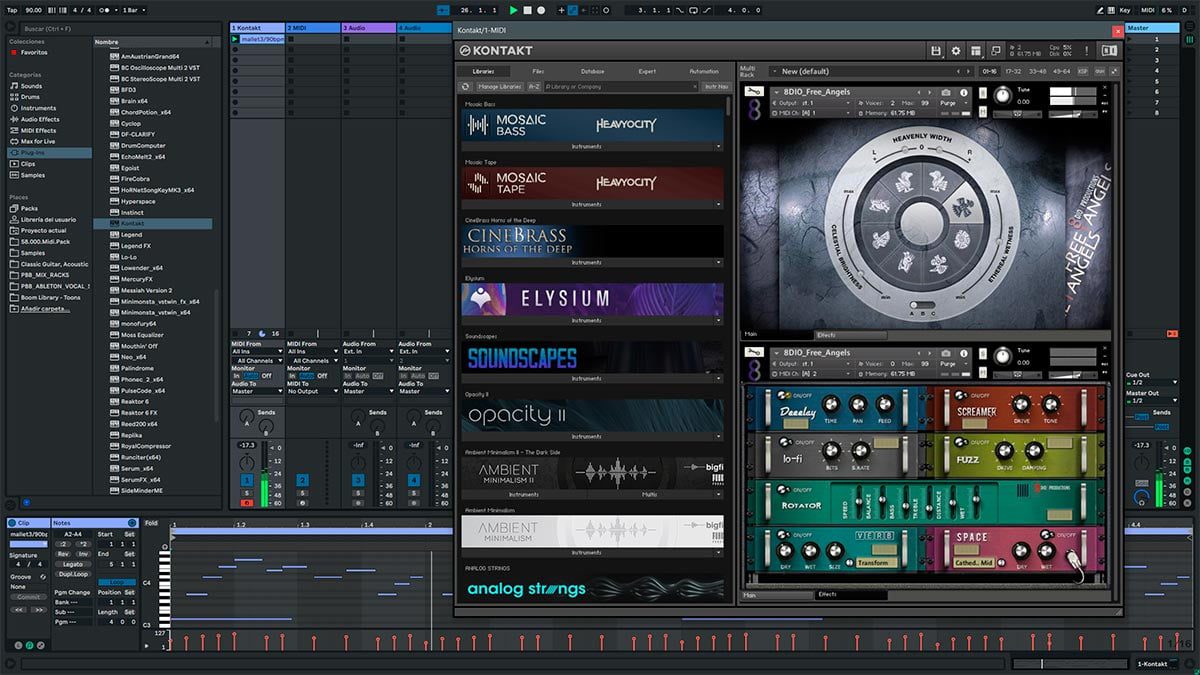Click the Manage Libraries button

[500, 87]
